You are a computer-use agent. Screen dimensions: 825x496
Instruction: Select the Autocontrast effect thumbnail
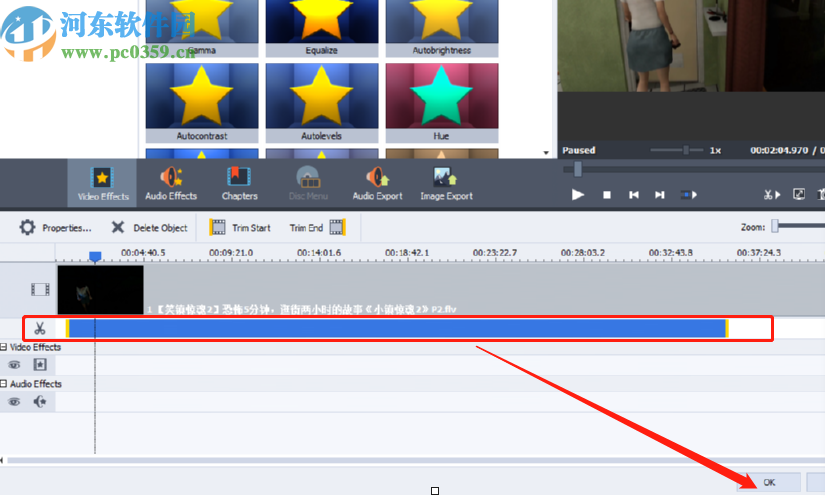pyautogui.click(x=202, y=103)
